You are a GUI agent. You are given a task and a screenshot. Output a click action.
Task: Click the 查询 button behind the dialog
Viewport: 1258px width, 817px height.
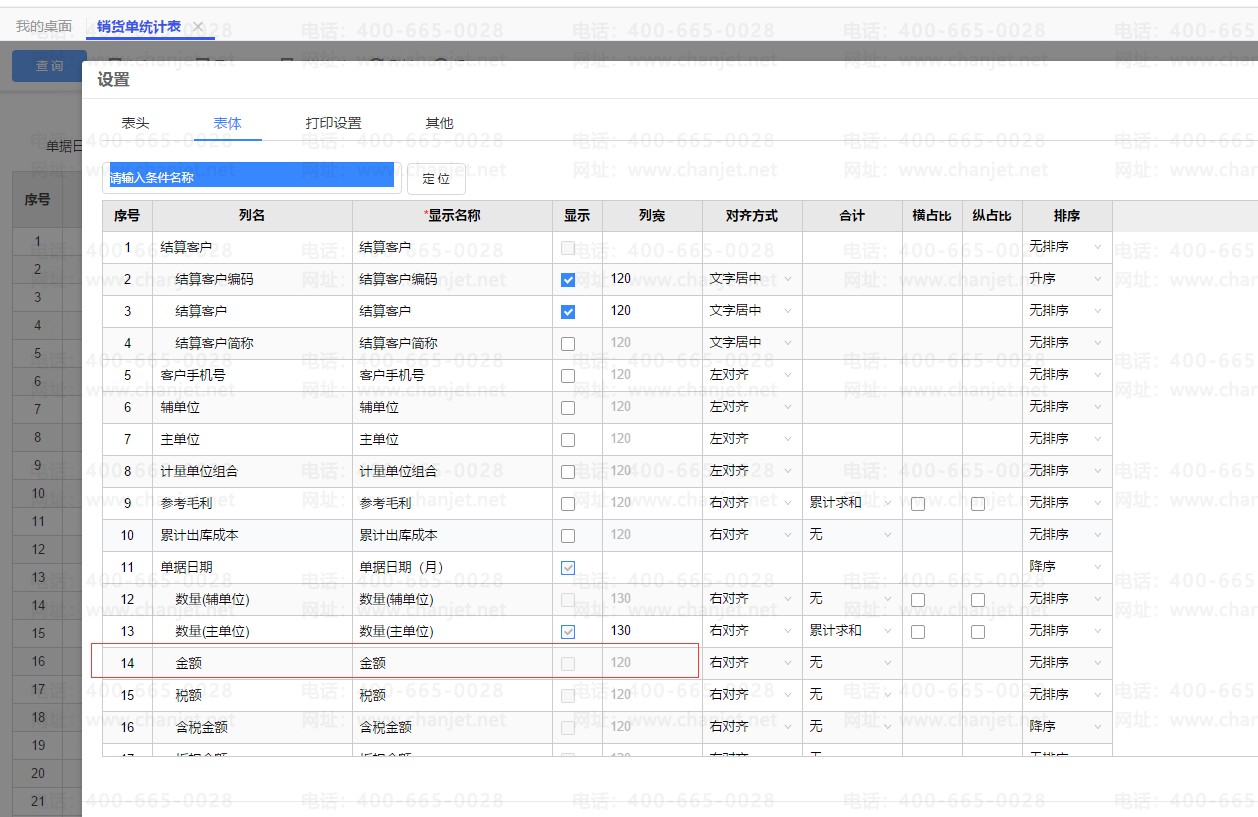point(49,66)
